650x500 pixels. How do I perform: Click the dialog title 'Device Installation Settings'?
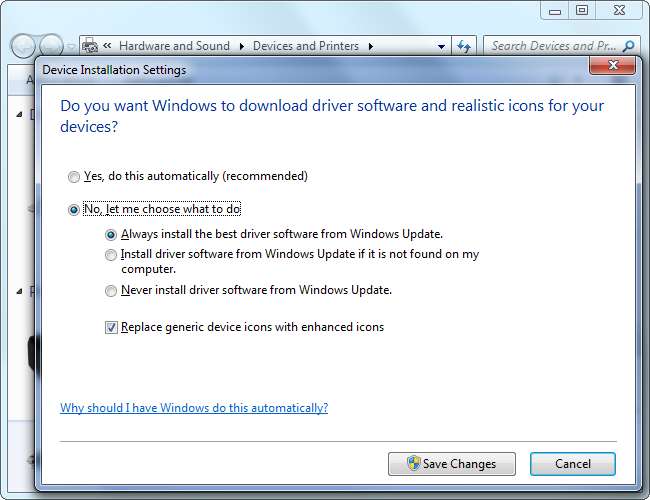click(114, 70)
